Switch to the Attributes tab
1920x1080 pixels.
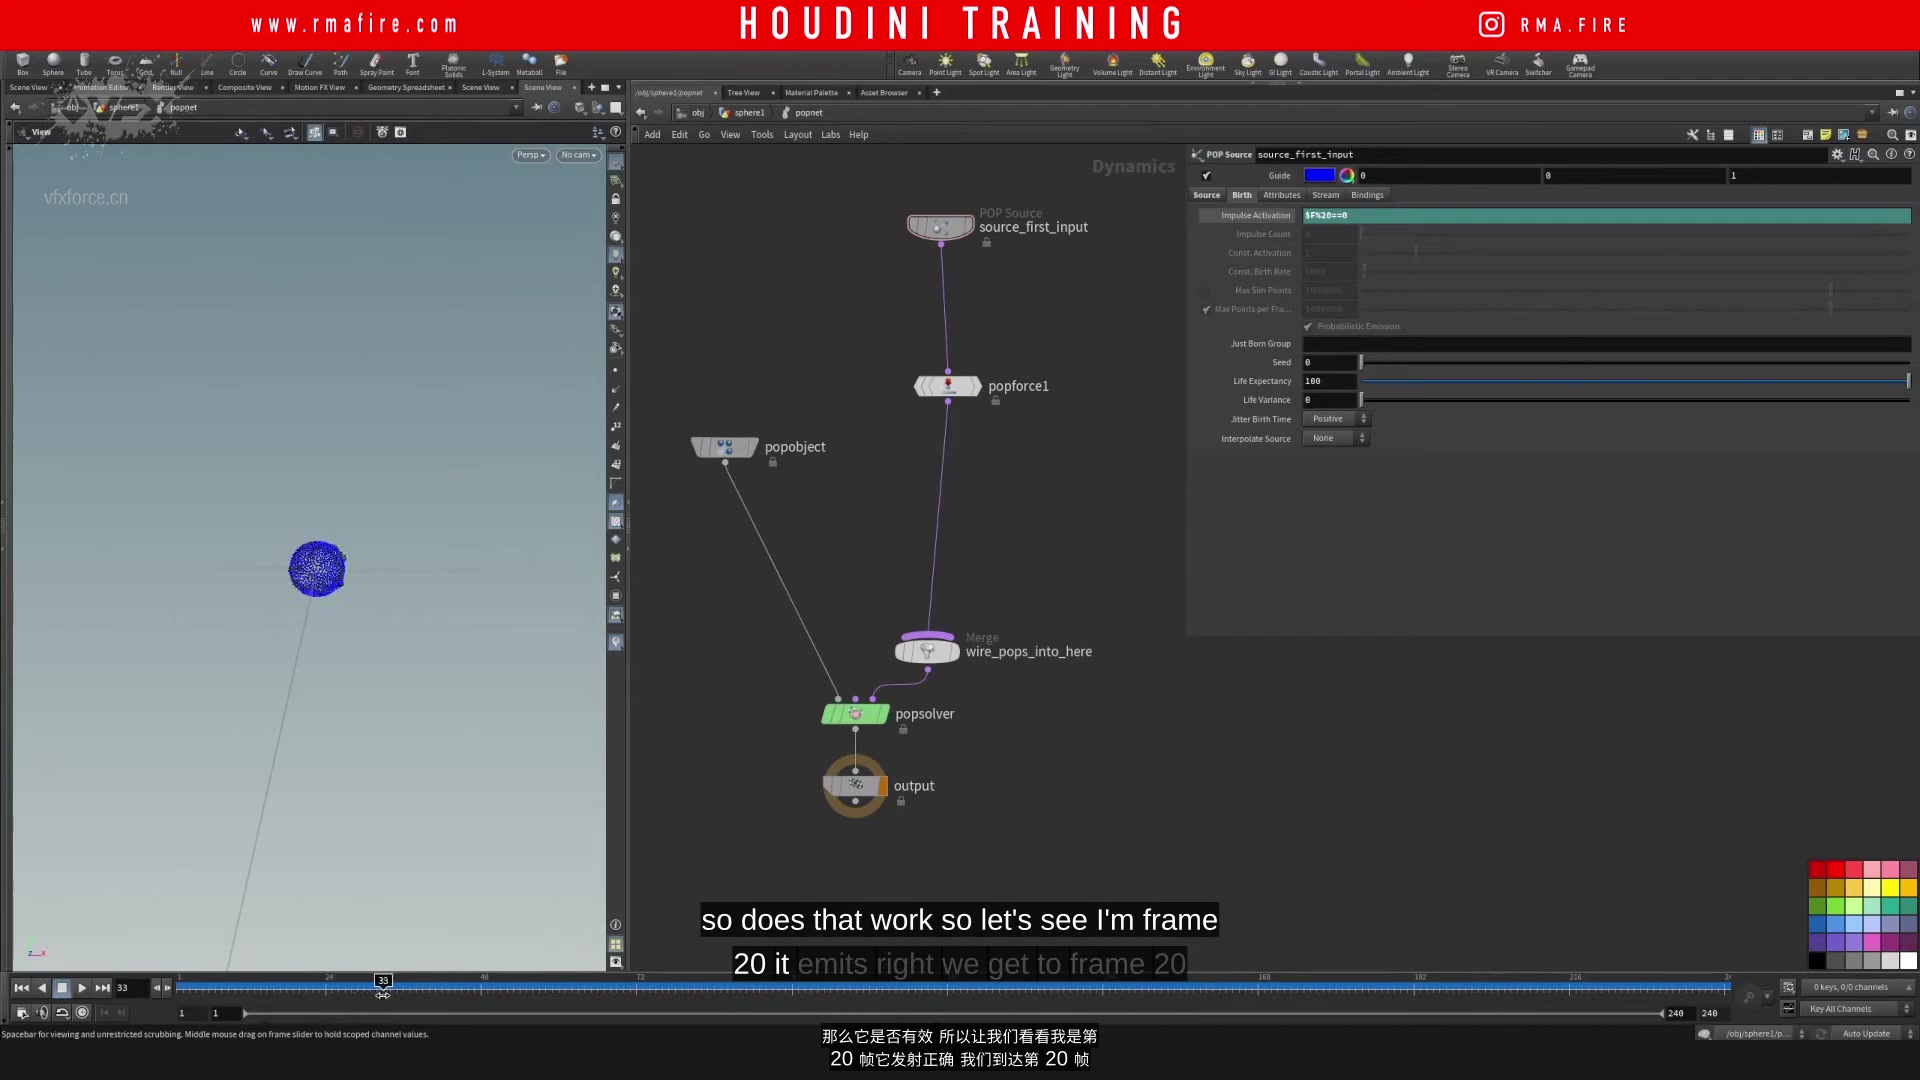click(1281, 195)
